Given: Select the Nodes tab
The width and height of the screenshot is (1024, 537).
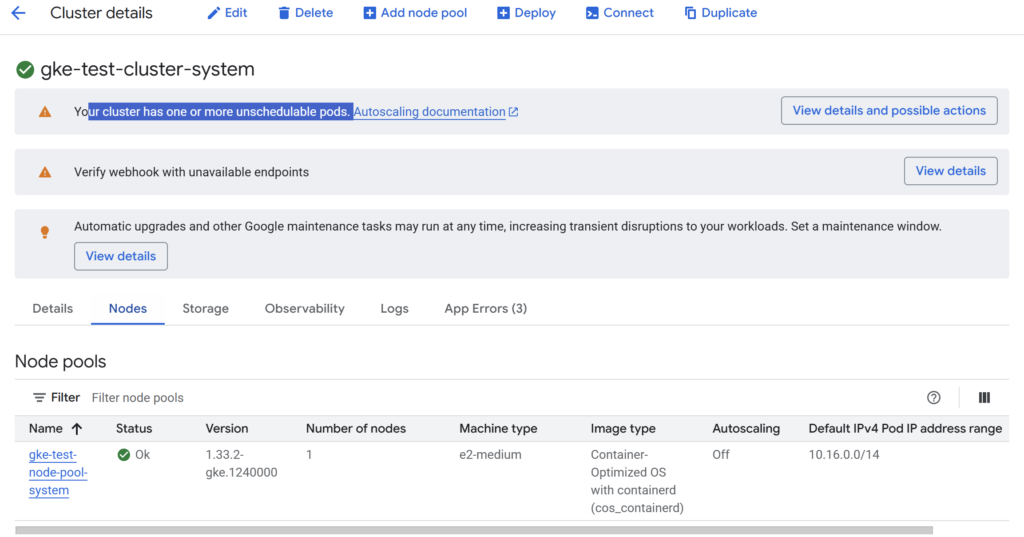Looking at the screenshot, I should (x=128, y=308).
